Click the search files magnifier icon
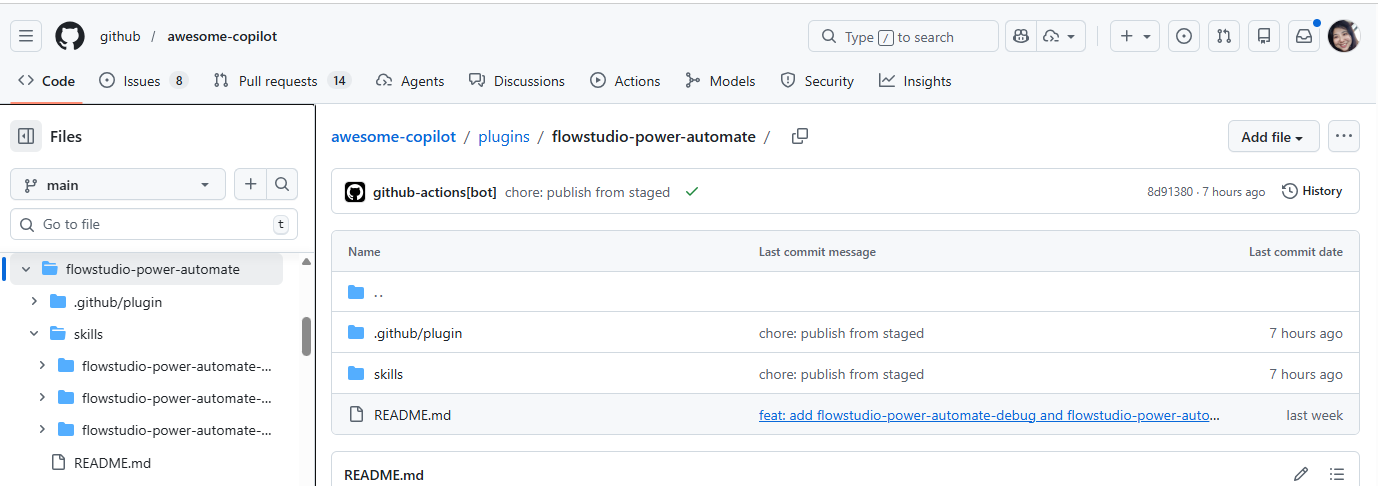This screenshot has height=486, width=1378. pos(282,184)
